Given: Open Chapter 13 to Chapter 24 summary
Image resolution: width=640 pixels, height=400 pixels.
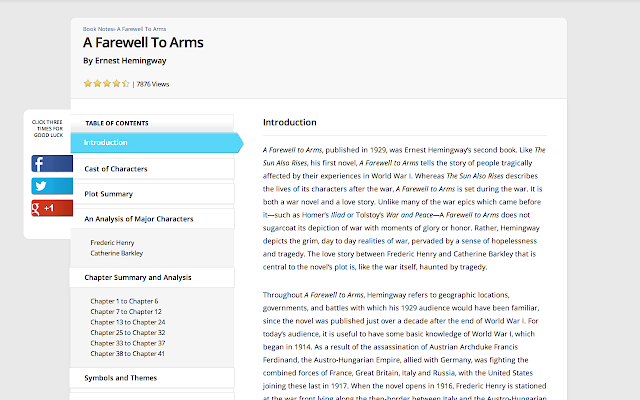Looking at the screenshot, I should pyautogui.click(x=128, y=322).
